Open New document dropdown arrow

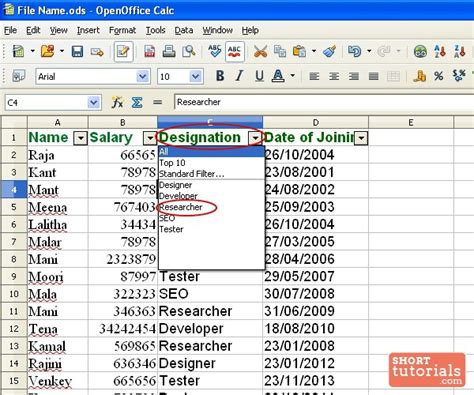click(32, 51)
